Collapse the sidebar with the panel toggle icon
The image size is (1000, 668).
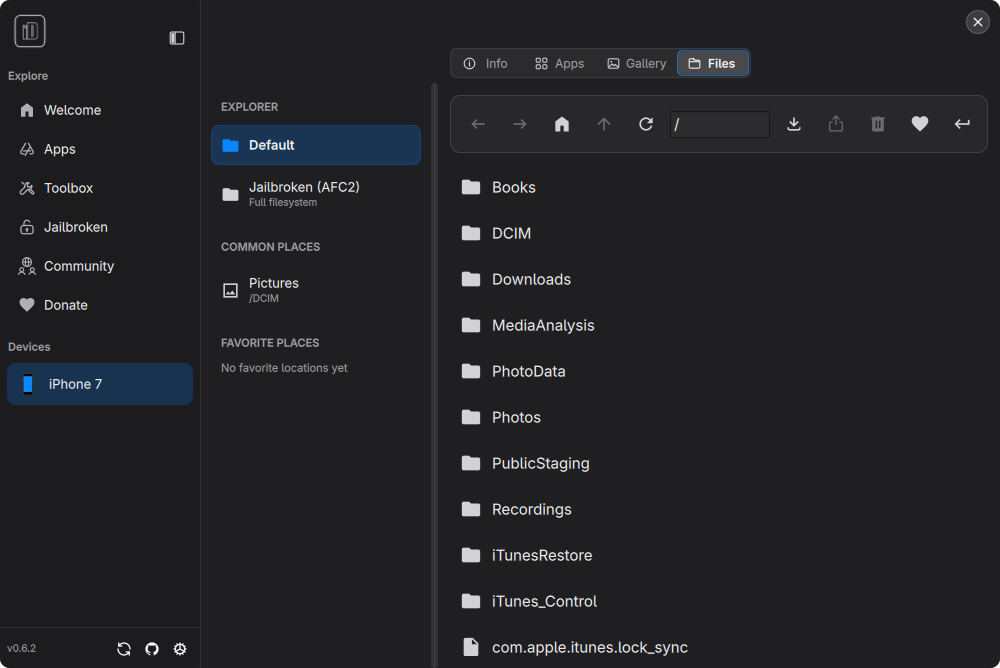(x=177, y=38)
